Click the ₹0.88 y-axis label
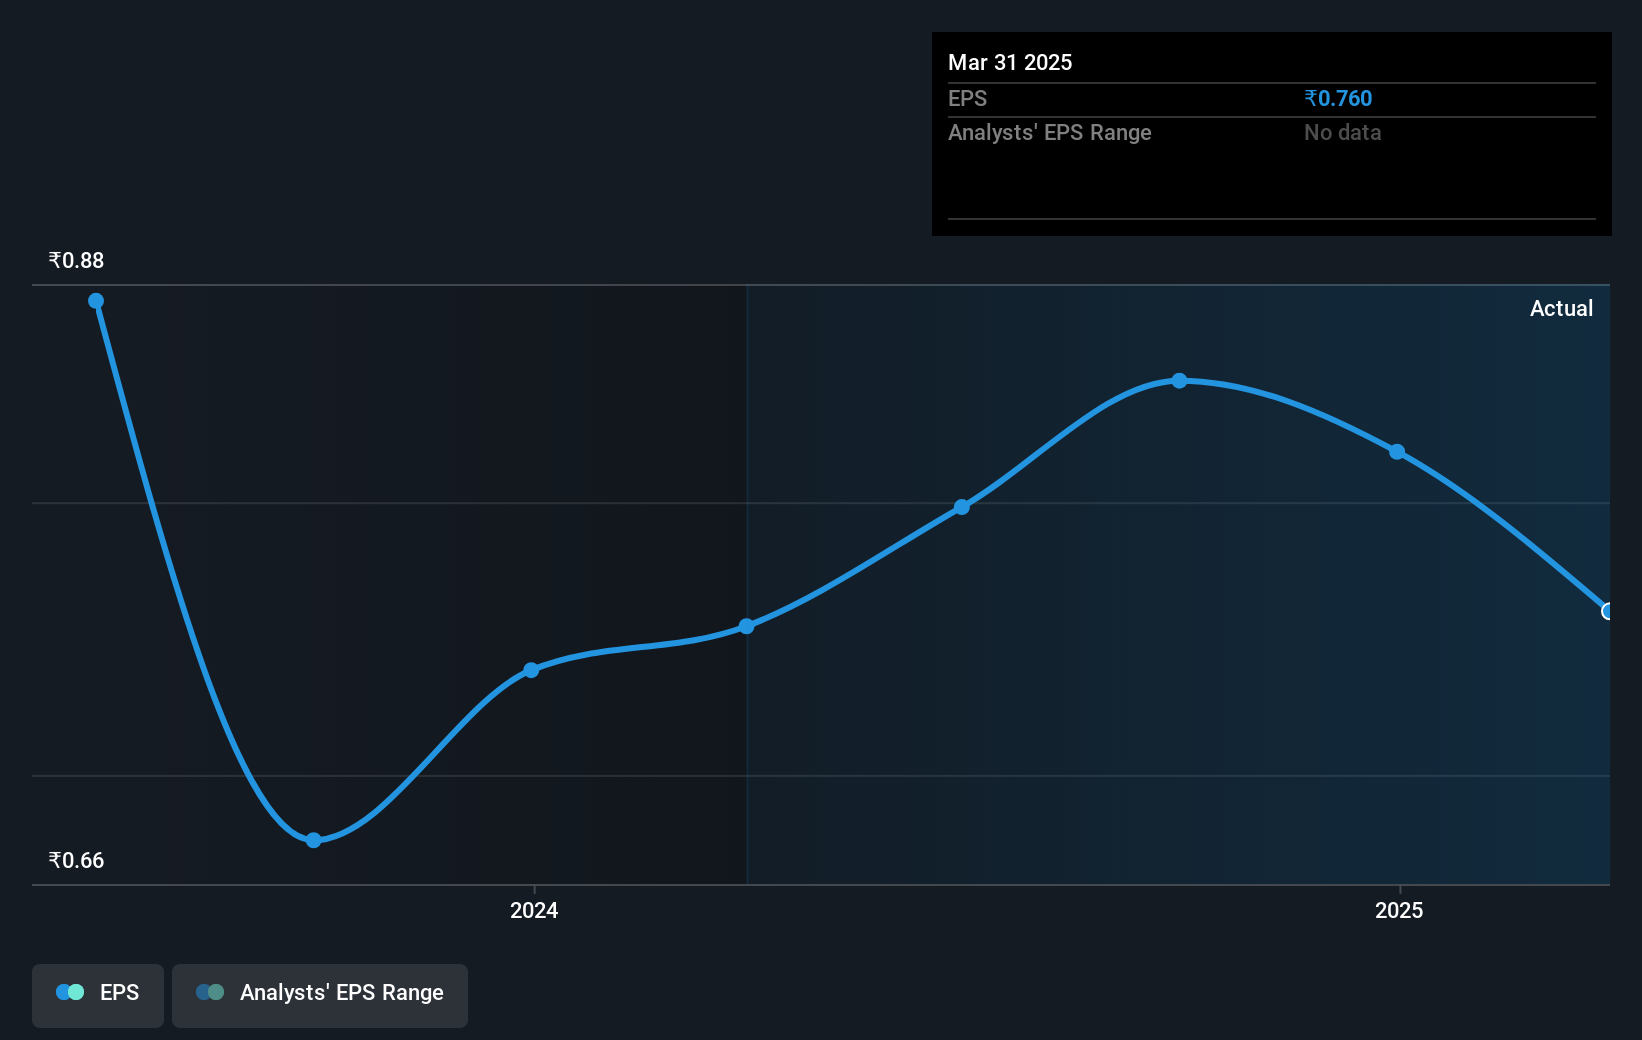The height and width of the screenshot is (1040, 1642). (76, 261)
